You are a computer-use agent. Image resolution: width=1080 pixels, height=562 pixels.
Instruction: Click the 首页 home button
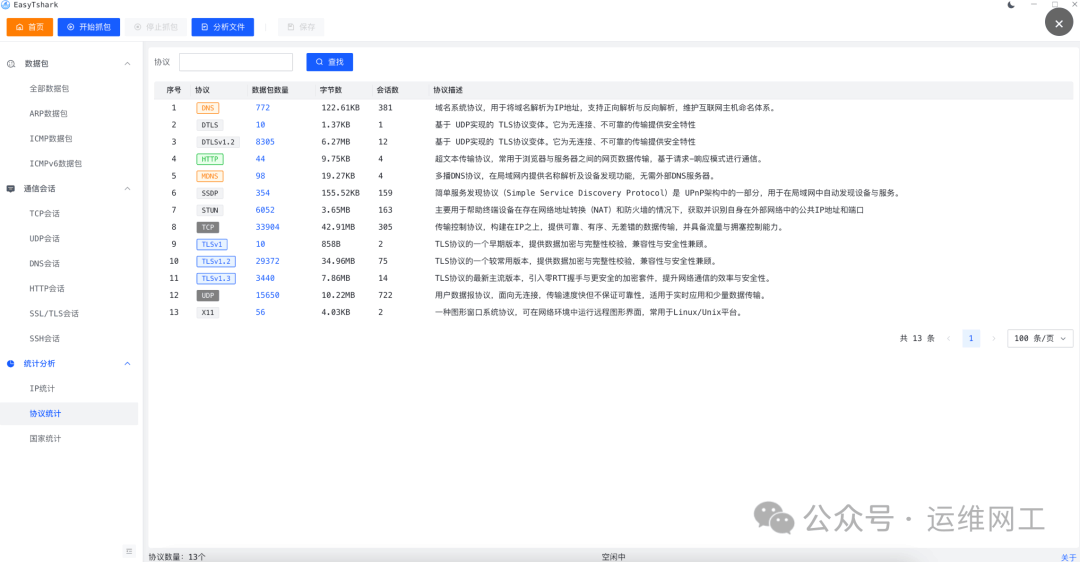coord(29,27)
